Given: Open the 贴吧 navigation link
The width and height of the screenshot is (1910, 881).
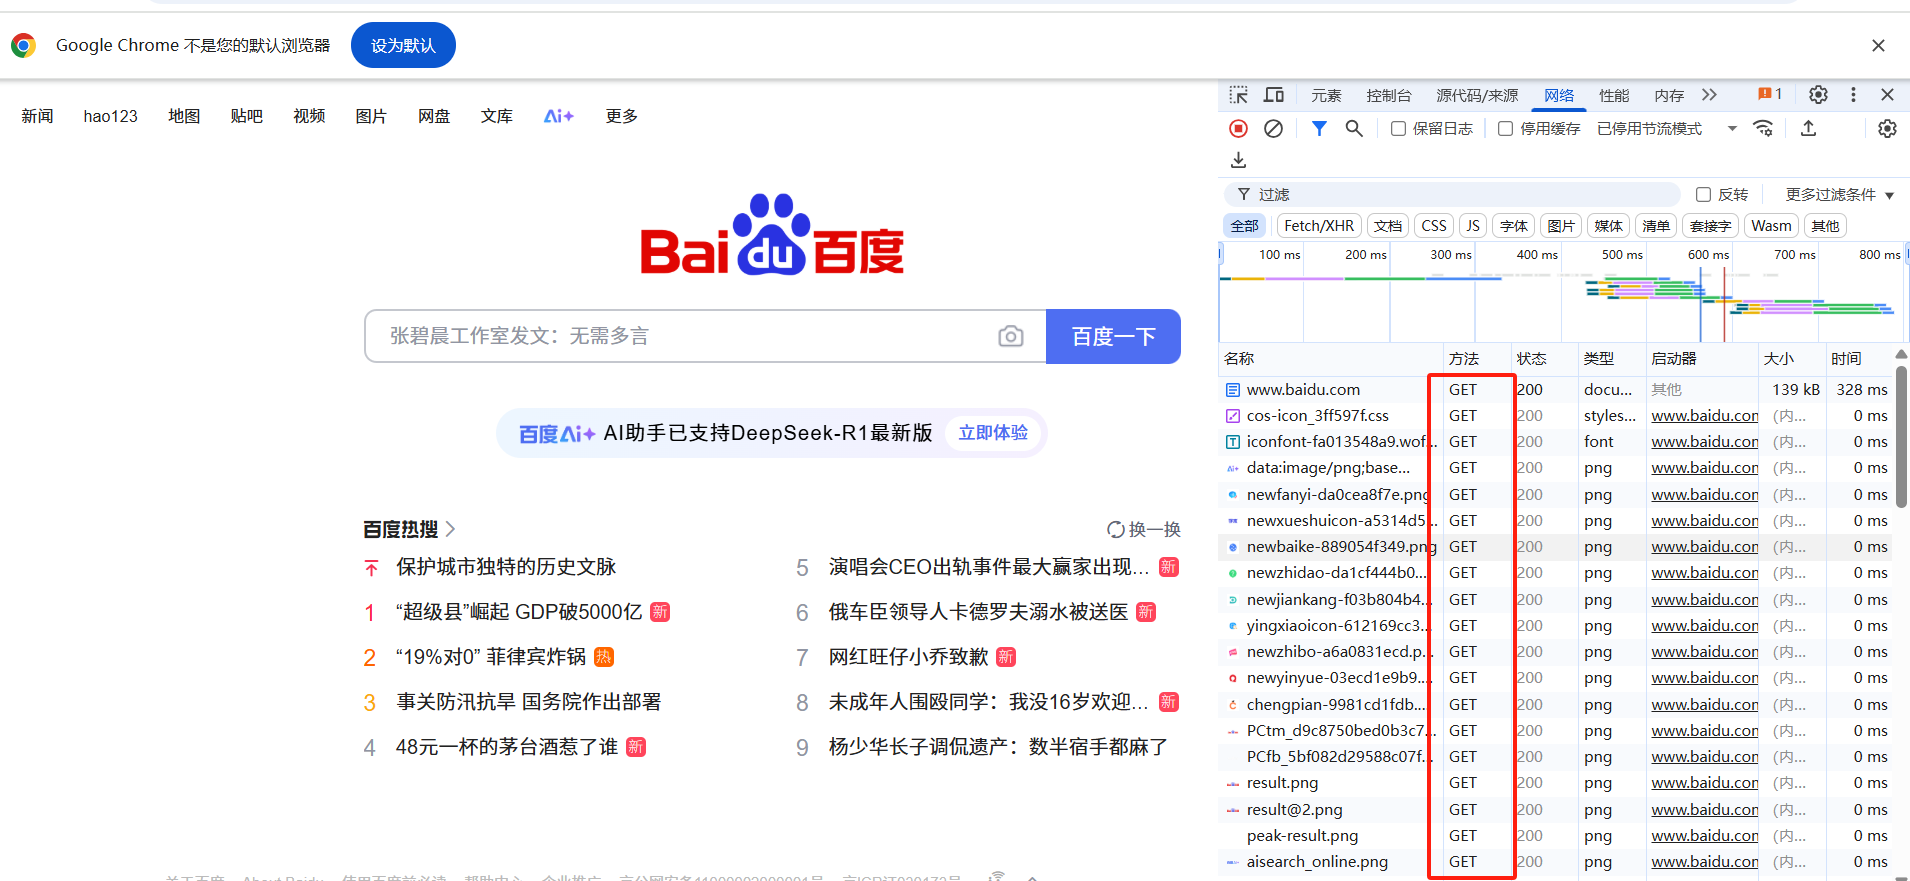Looking at the screenshot, I should point(247,116).
